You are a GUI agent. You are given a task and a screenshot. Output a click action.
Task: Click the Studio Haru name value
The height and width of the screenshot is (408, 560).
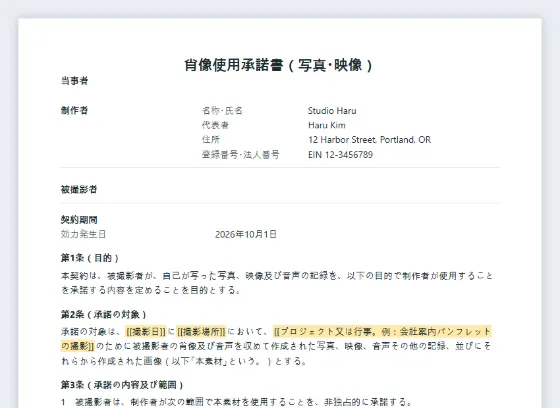tap(332, 110)
